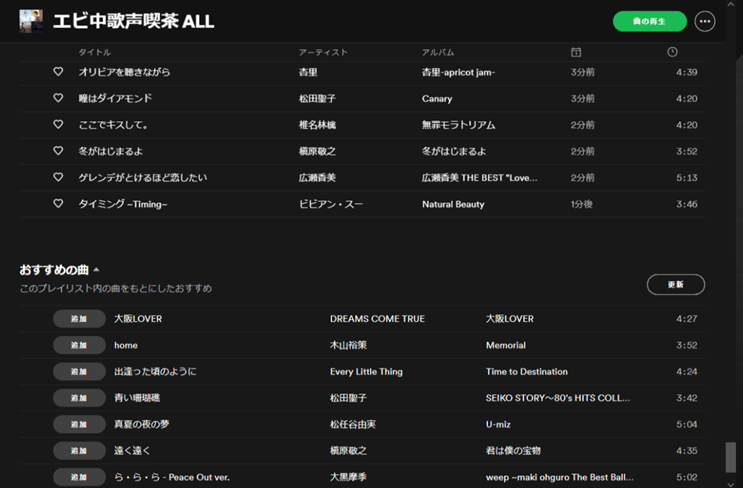The height and width of the screenshot is (488, 743).
Task: Open album 広瀬香美 THE BEST "Love...
Action: click(480, 178)
